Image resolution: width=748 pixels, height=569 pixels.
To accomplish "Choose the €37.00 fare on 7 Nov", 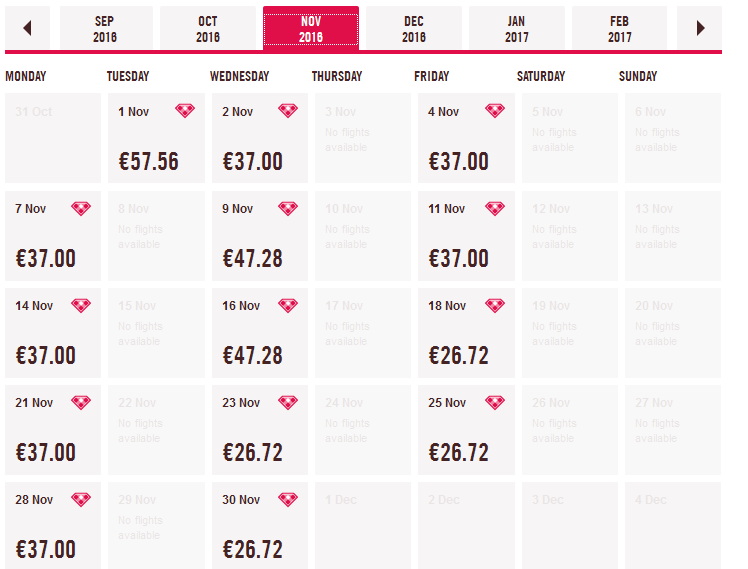I will tap(46, 258).
